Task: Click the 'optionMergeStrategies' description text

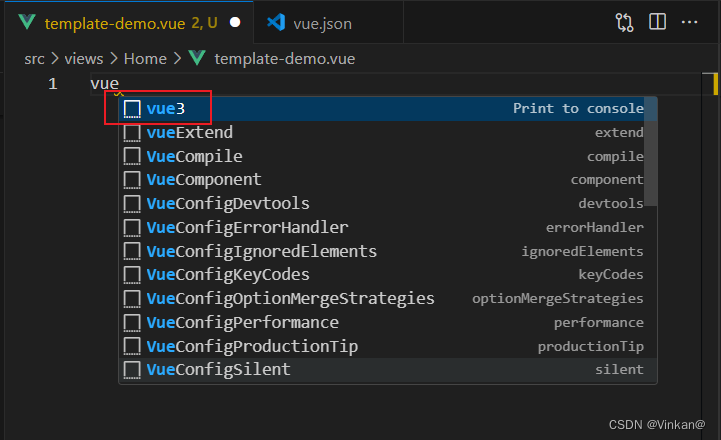Action: [x=557, y=299]
